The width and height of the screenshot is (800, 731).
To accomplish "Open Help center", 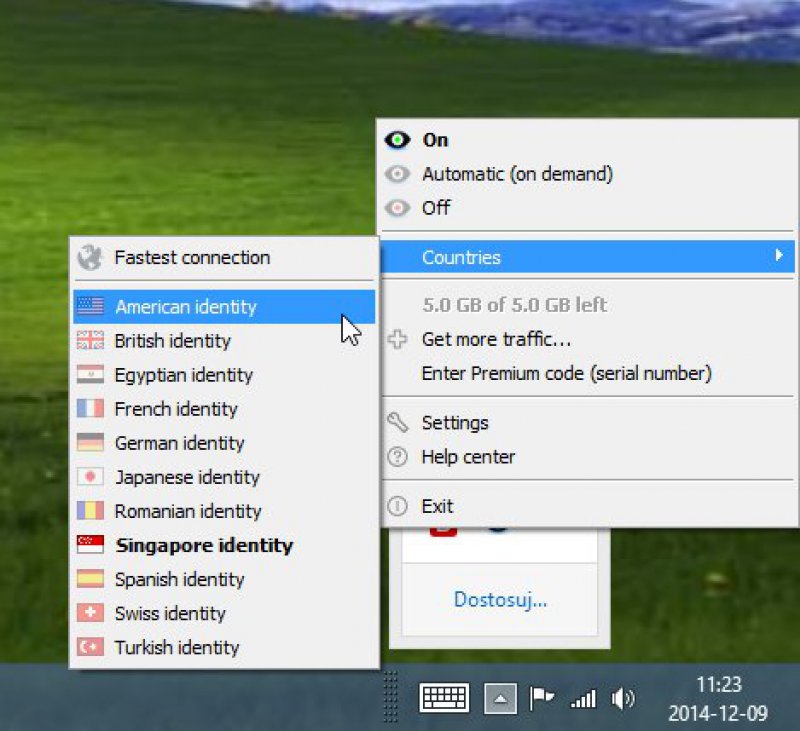I will click(x=587, y=457).
